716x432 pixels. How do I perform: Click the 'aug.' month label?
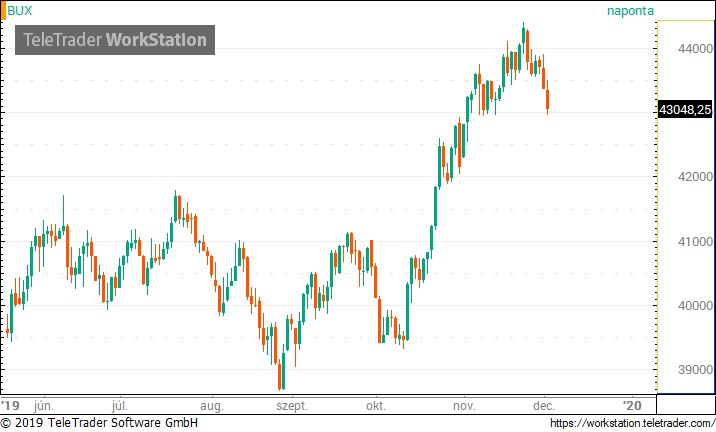pos(212,406)
